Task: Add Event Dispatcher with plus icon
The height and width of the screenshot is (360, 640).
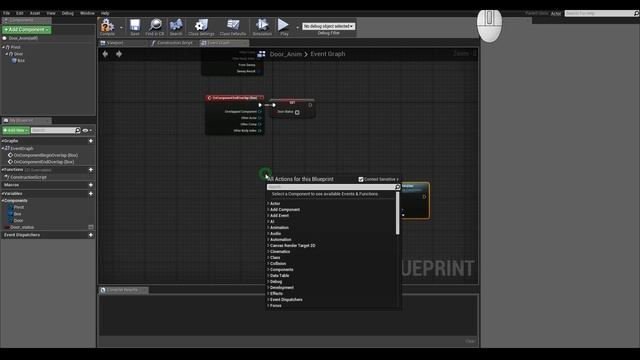Action: click(x=91, y=235)
